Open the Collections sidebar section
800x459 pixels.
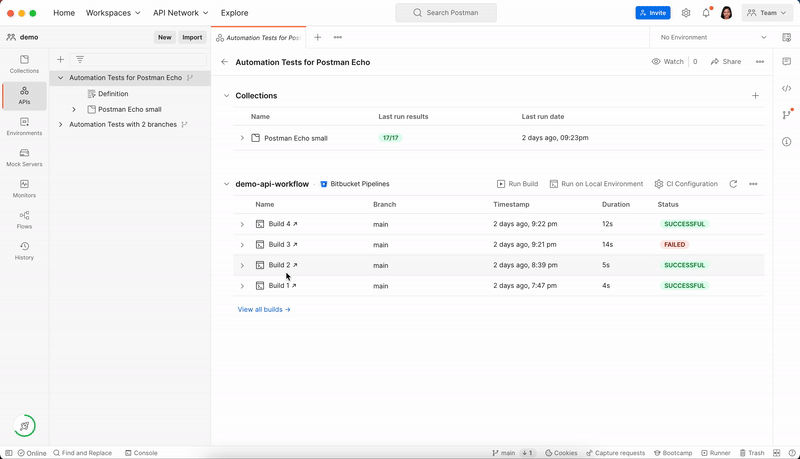(x=24, y=64)
